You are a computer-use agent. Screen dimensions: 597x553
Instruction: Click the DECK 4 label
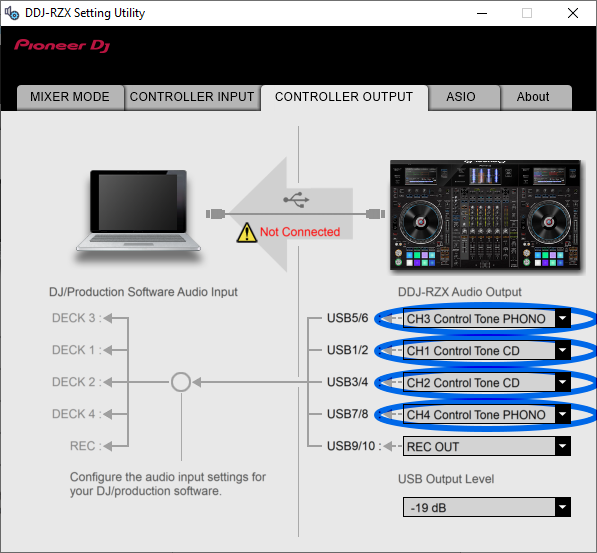click(77, 414)
